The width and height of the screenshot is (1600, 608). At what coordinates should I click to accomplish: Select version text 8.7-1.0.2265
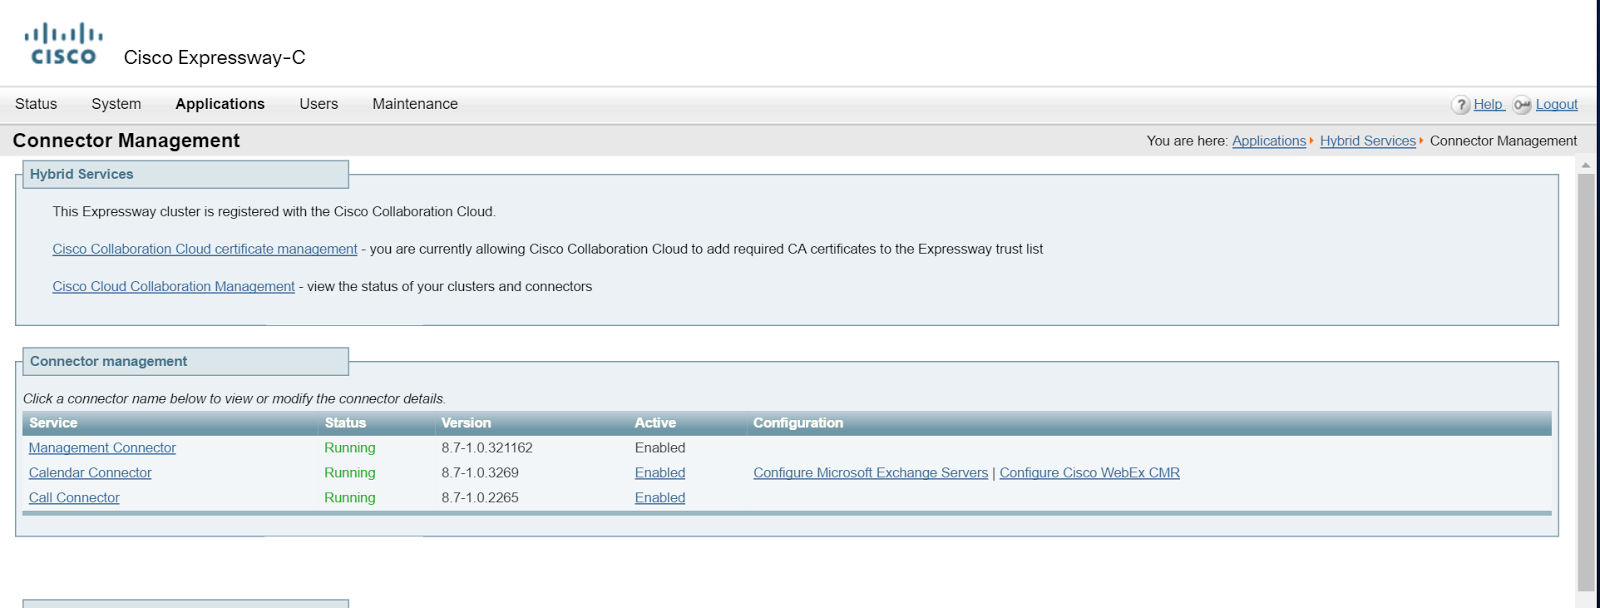(x=480, y=498)
